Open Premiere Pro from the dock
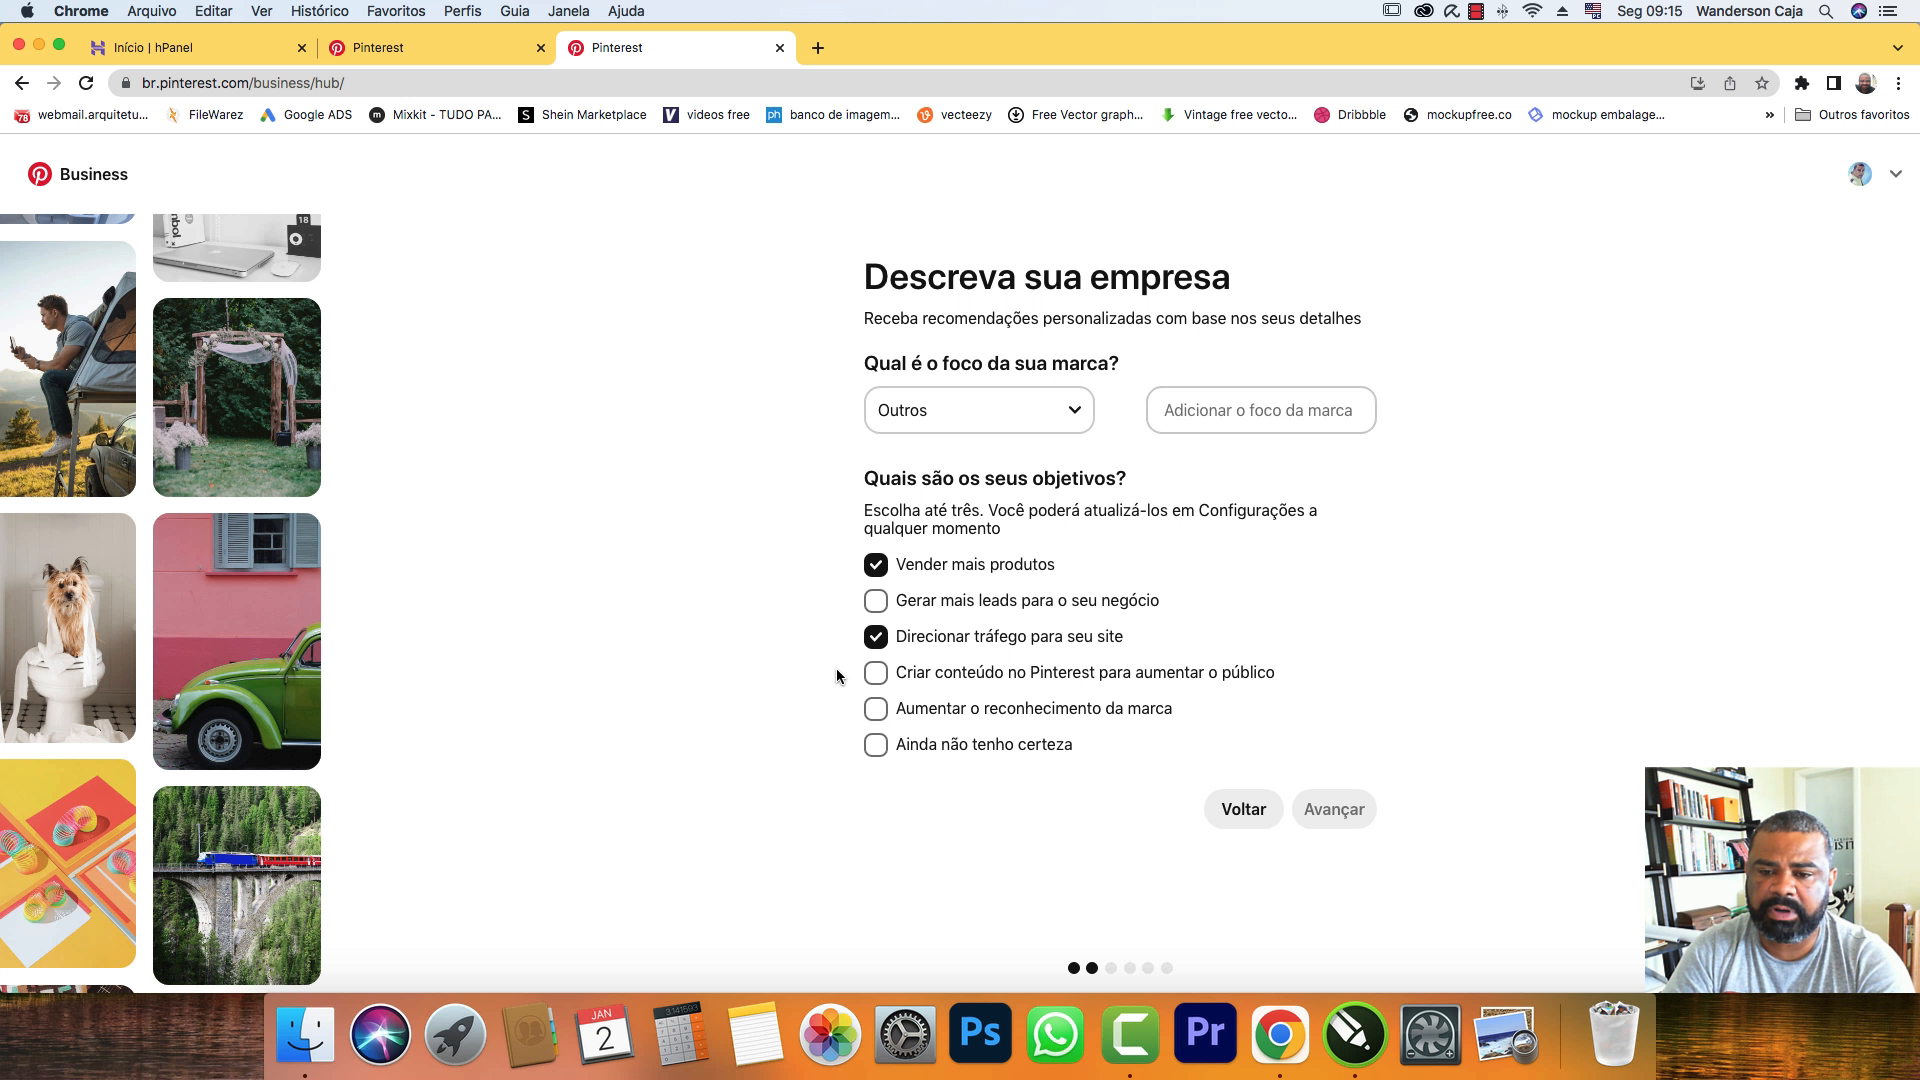This screenshot has height=1080, width=1920. click(x=1205, y=1035)
